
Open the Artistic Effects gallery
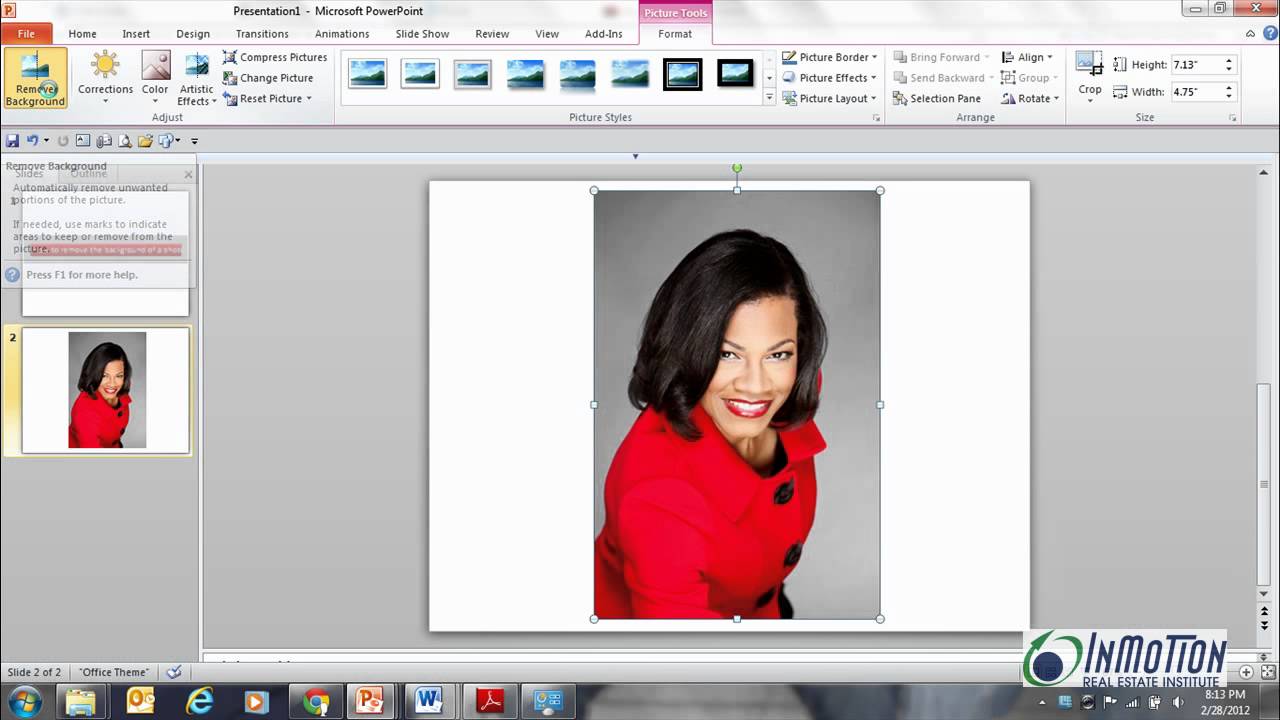[x=196, y=78]
